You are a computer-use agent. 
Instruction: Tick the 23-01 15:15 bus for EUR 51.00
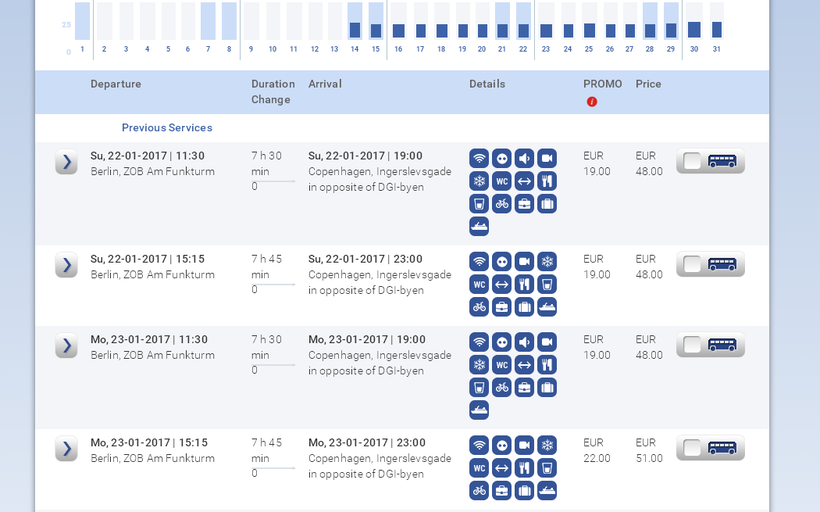[x=690, y=449]
